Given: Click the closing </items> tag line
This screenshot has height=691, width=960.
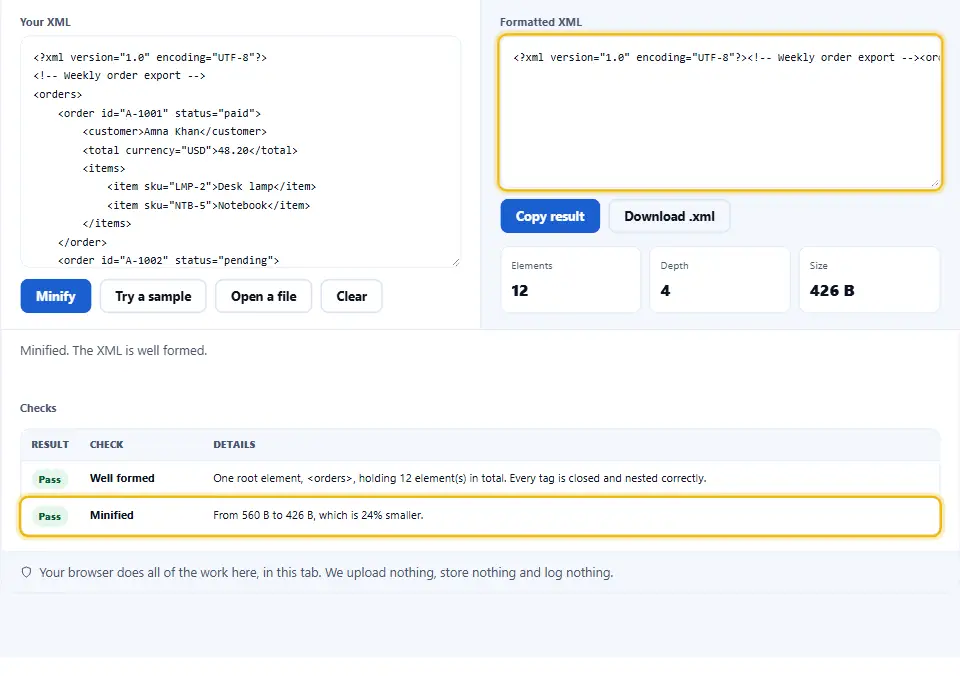Looking at the screenshot, I should pos(107,223).
